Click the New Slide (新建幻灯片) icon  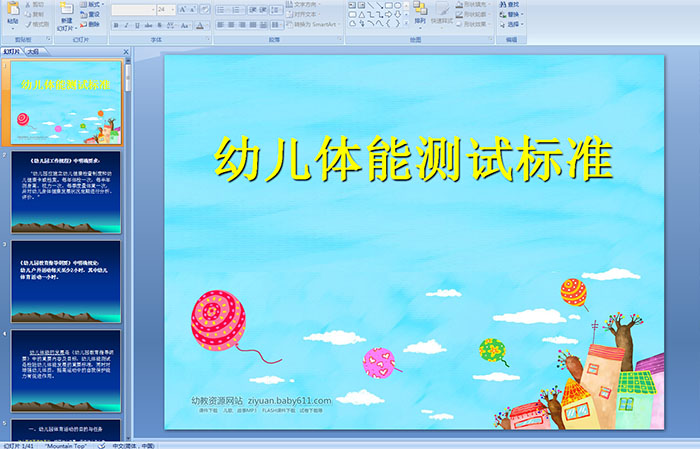coord(66,9)
